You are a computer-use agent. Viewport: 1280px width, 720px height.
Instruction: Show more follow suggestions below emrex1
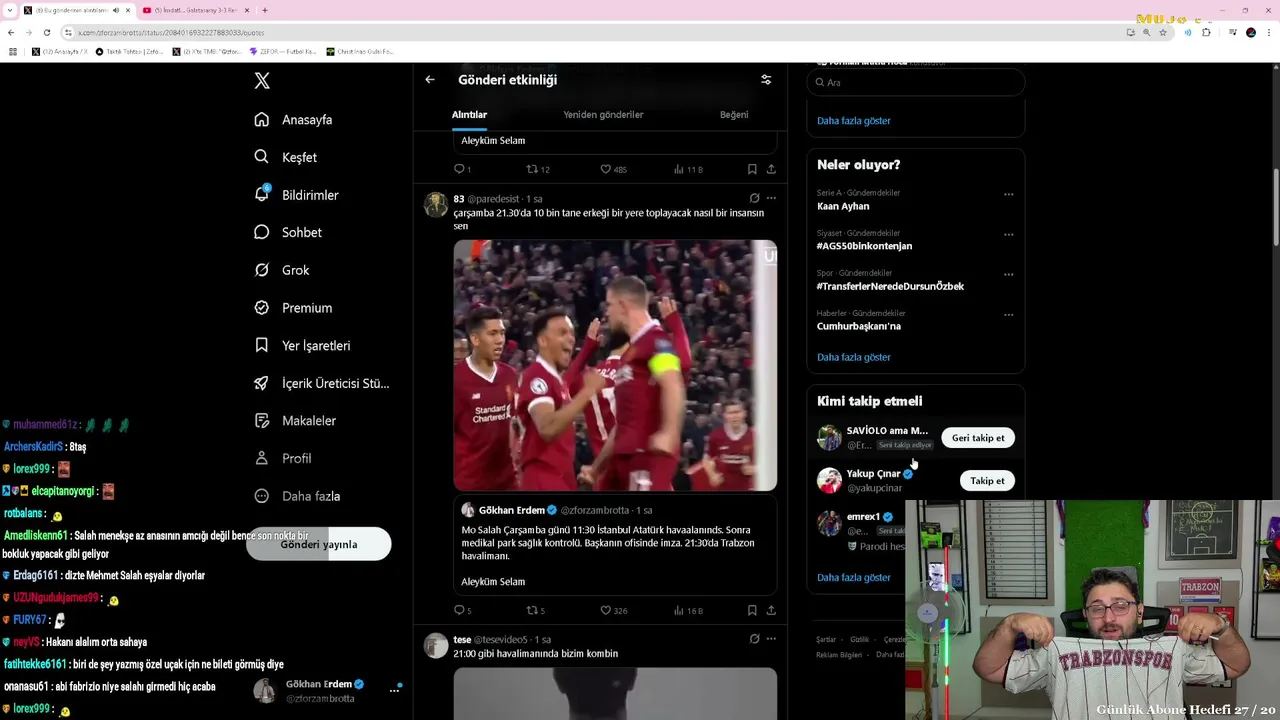pos(854,577)
